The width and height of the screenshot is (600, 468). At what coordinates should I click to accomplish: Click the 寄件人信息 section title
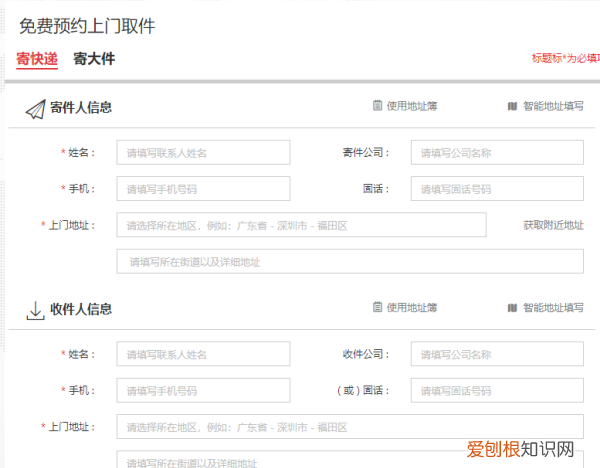81,108
